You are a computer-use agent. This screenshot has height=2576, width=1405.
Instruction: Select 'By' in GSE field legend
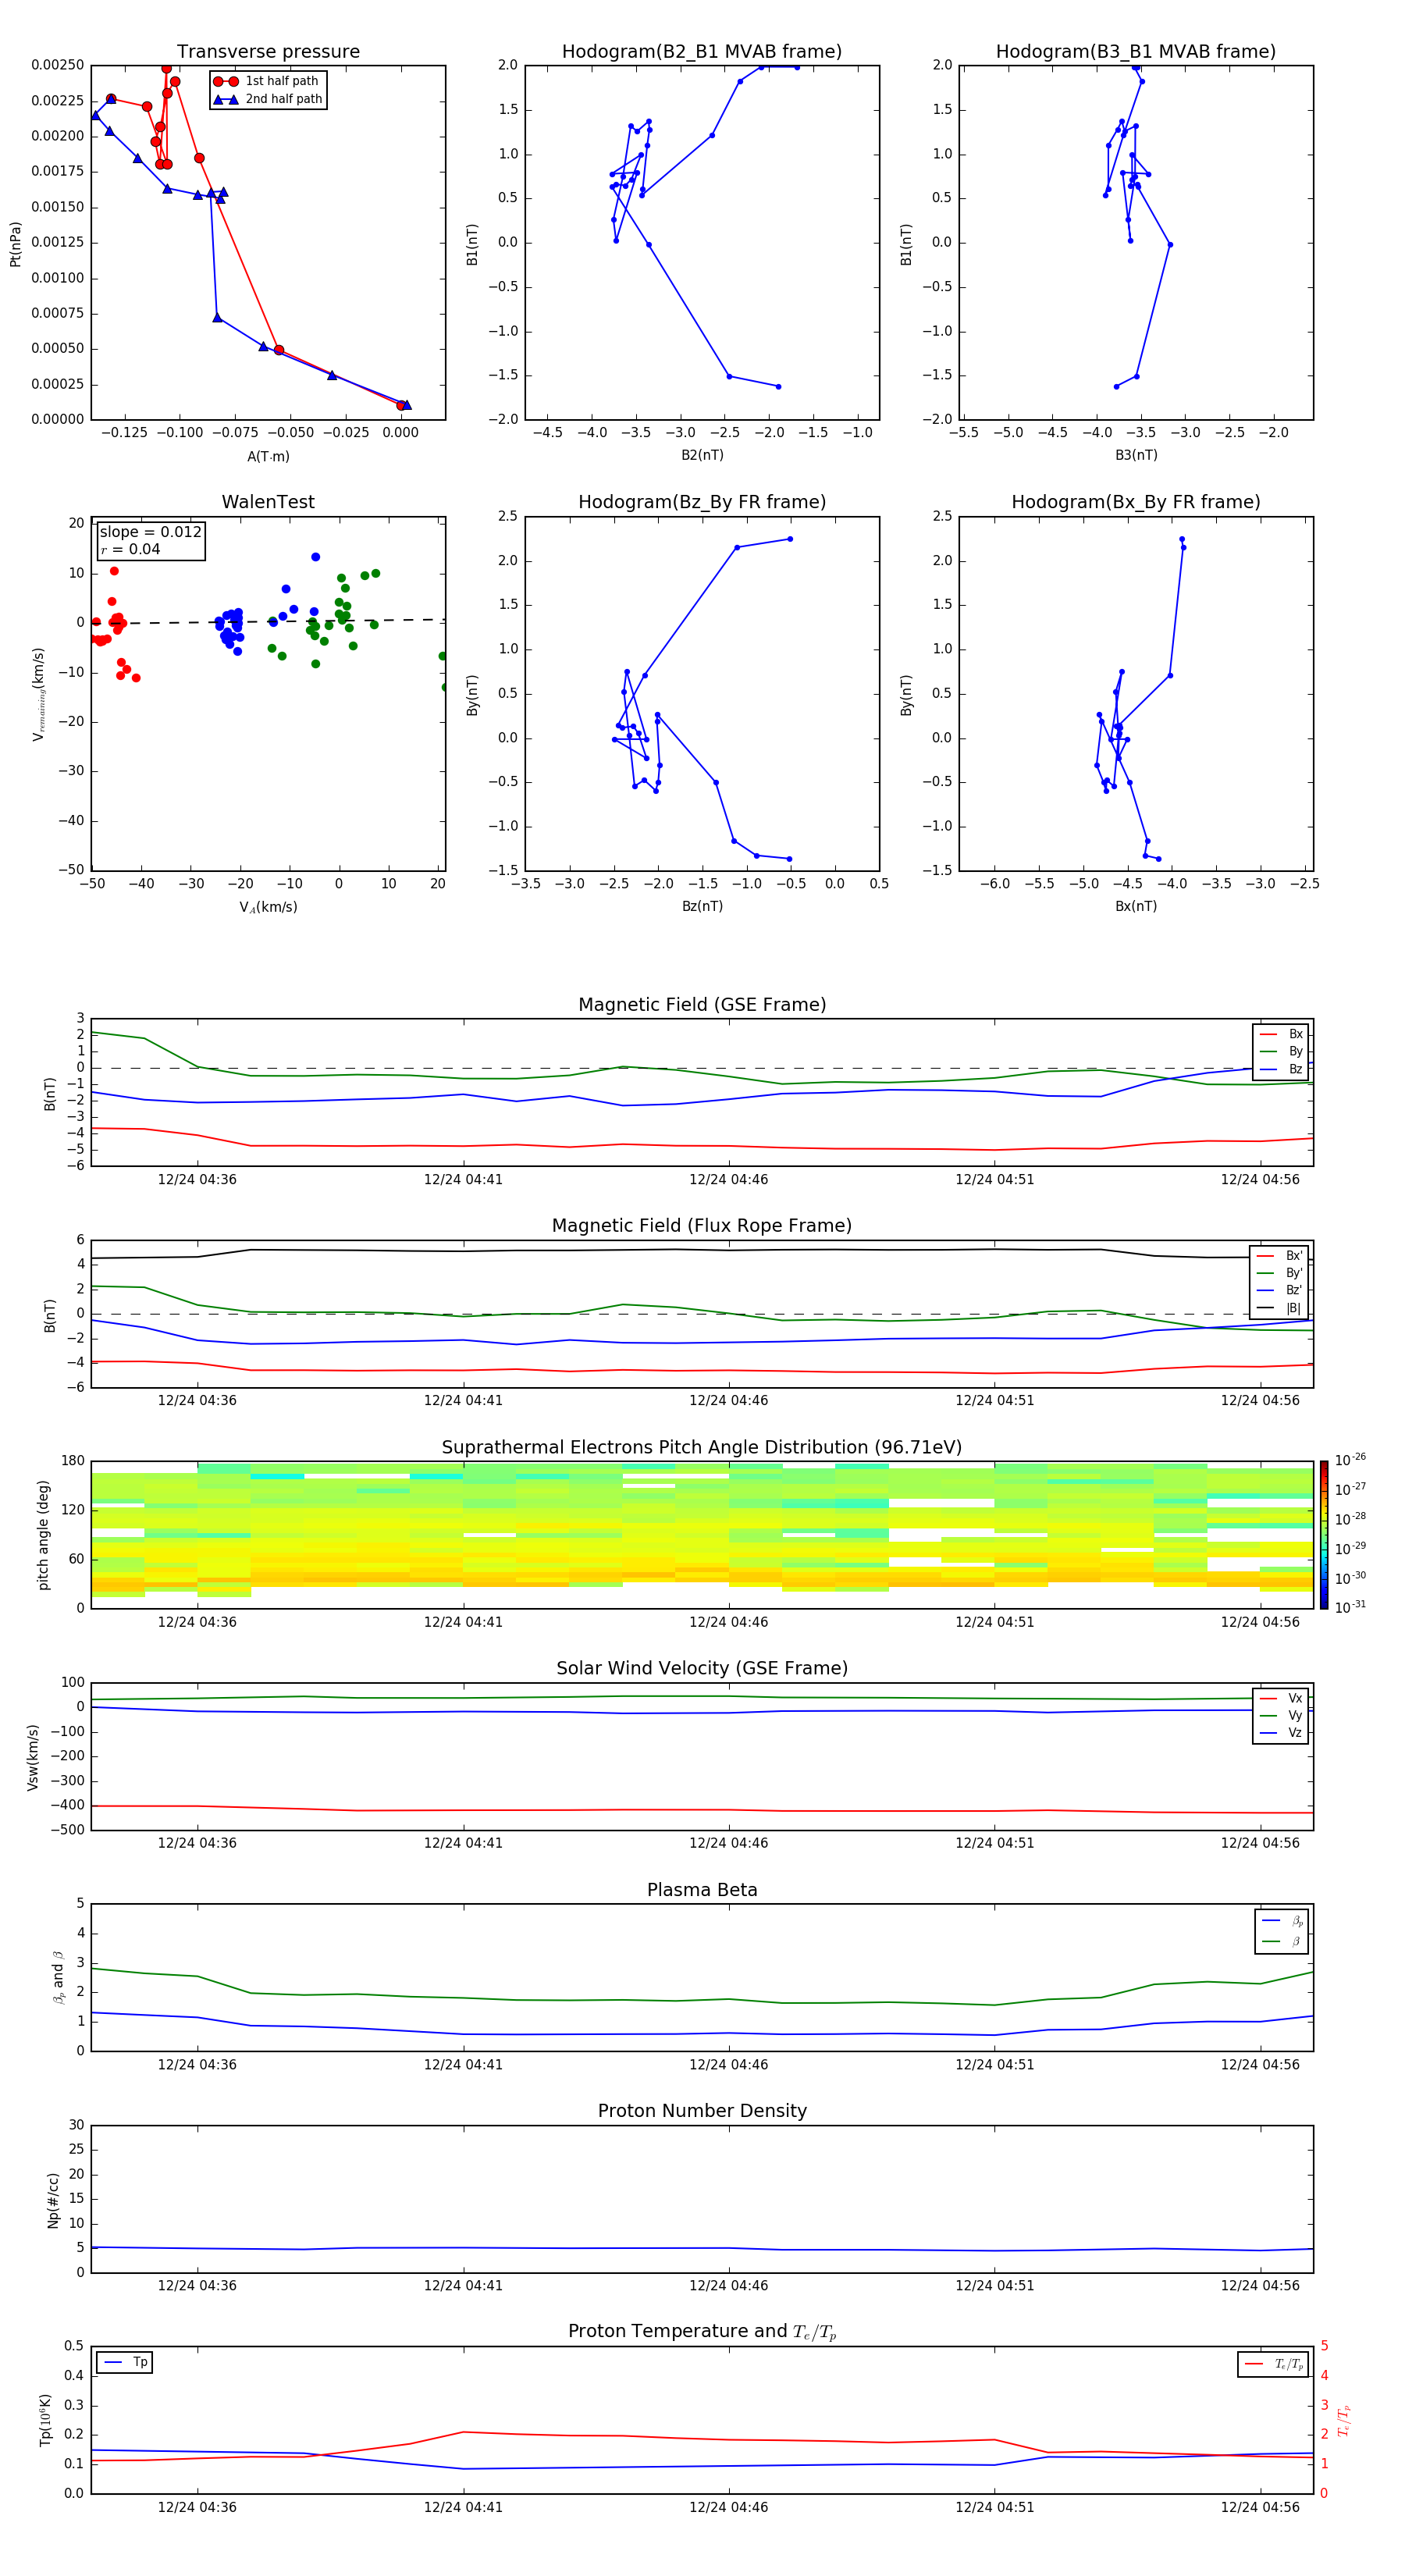tap(1281, 1051)
